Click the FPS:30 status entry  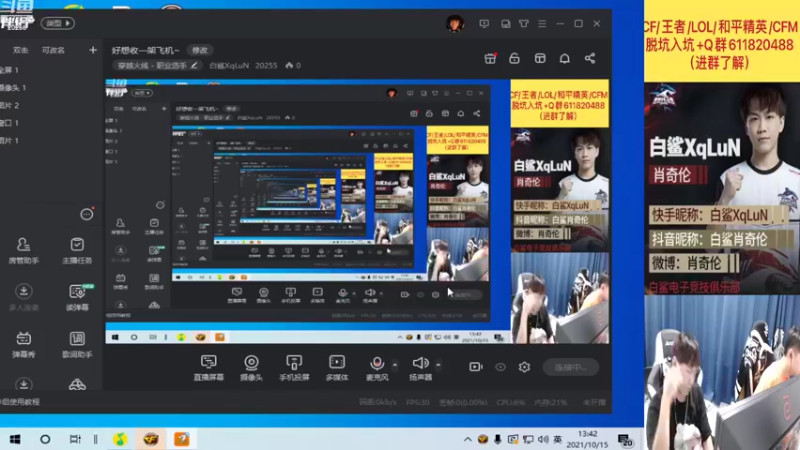pyautogui.click(x=417, y=402)
